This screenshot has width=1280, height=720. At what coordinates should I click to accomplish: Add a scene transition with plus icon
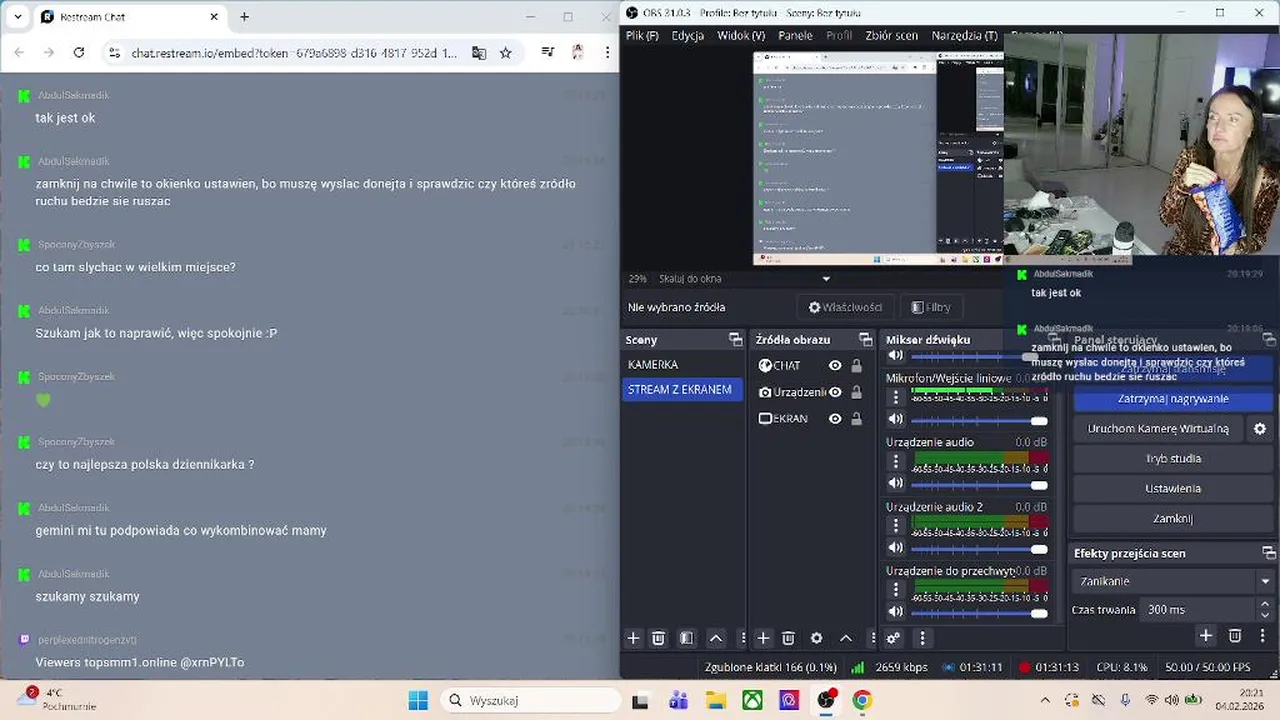pos(1206,636)
